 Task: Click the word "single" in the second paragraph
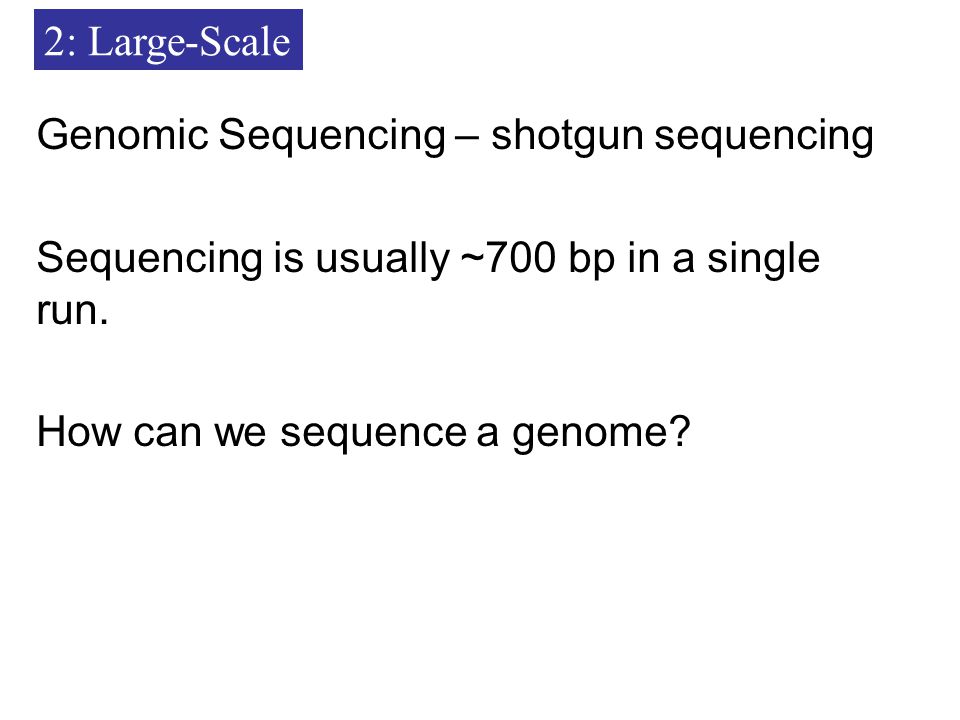763,260
